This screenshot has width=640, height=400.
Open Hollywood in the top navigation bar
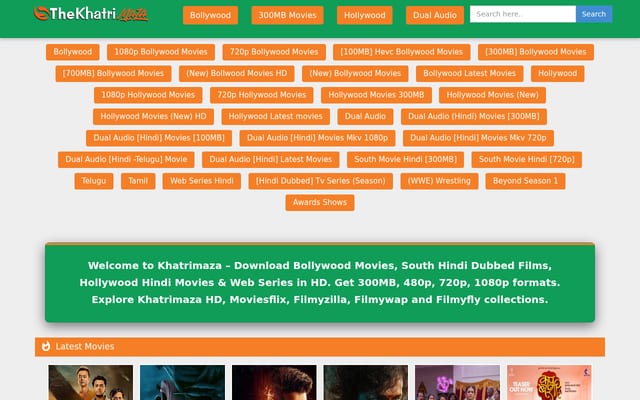coord(364,15)
